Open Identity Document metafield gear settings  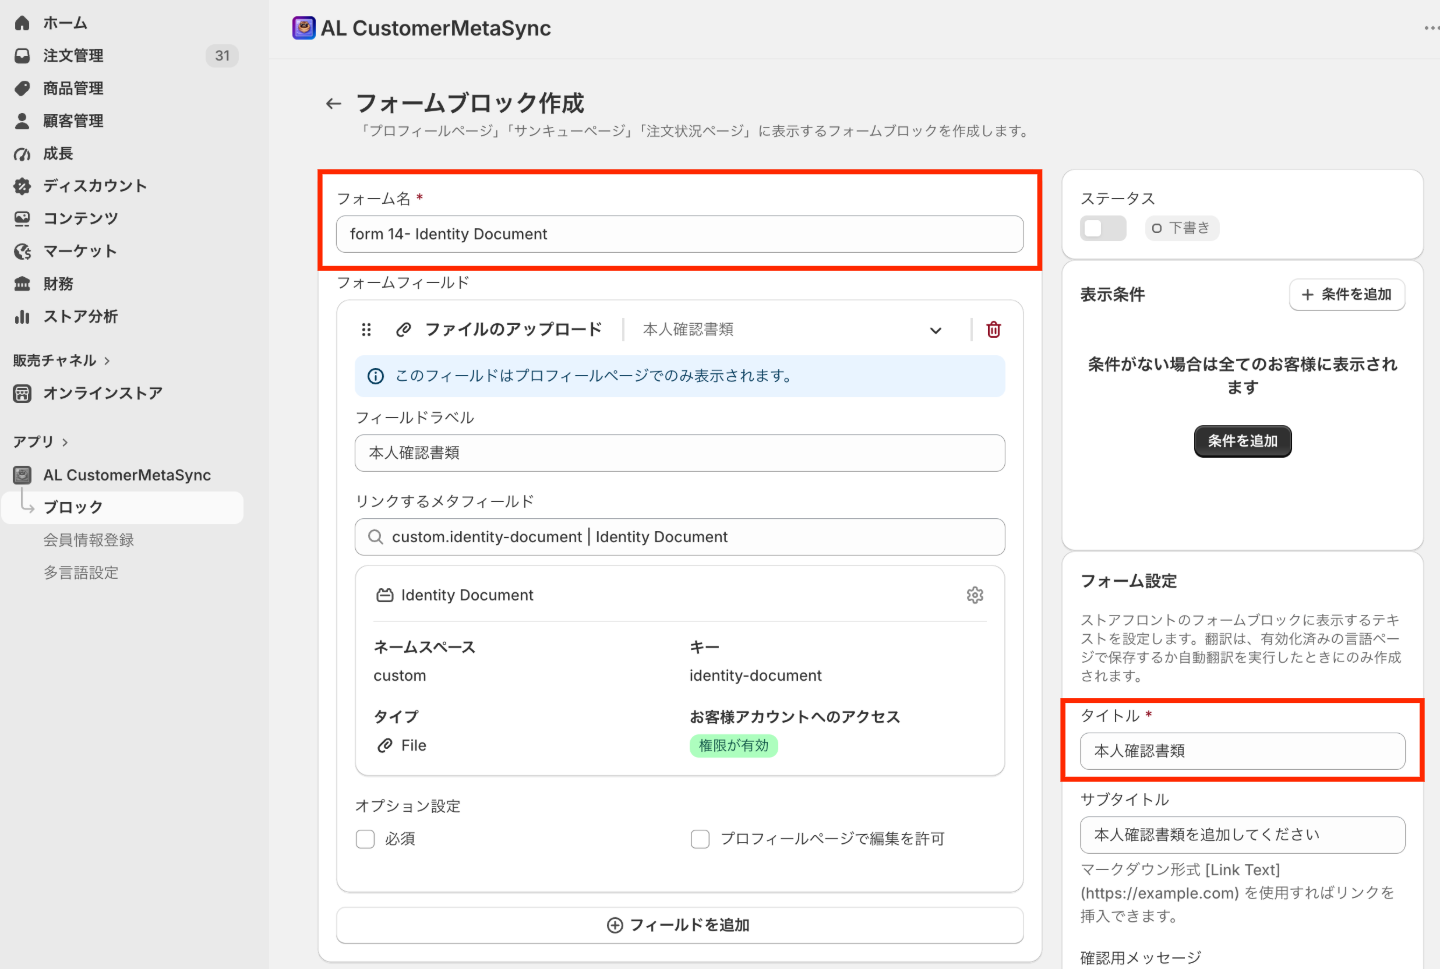(x=975, y=595)
